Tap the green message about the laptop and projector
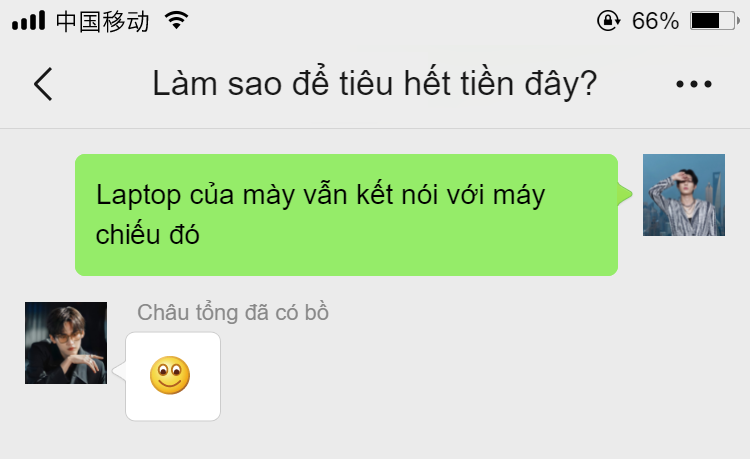Screen dimensions: 750x459 (x=346, y=215)
